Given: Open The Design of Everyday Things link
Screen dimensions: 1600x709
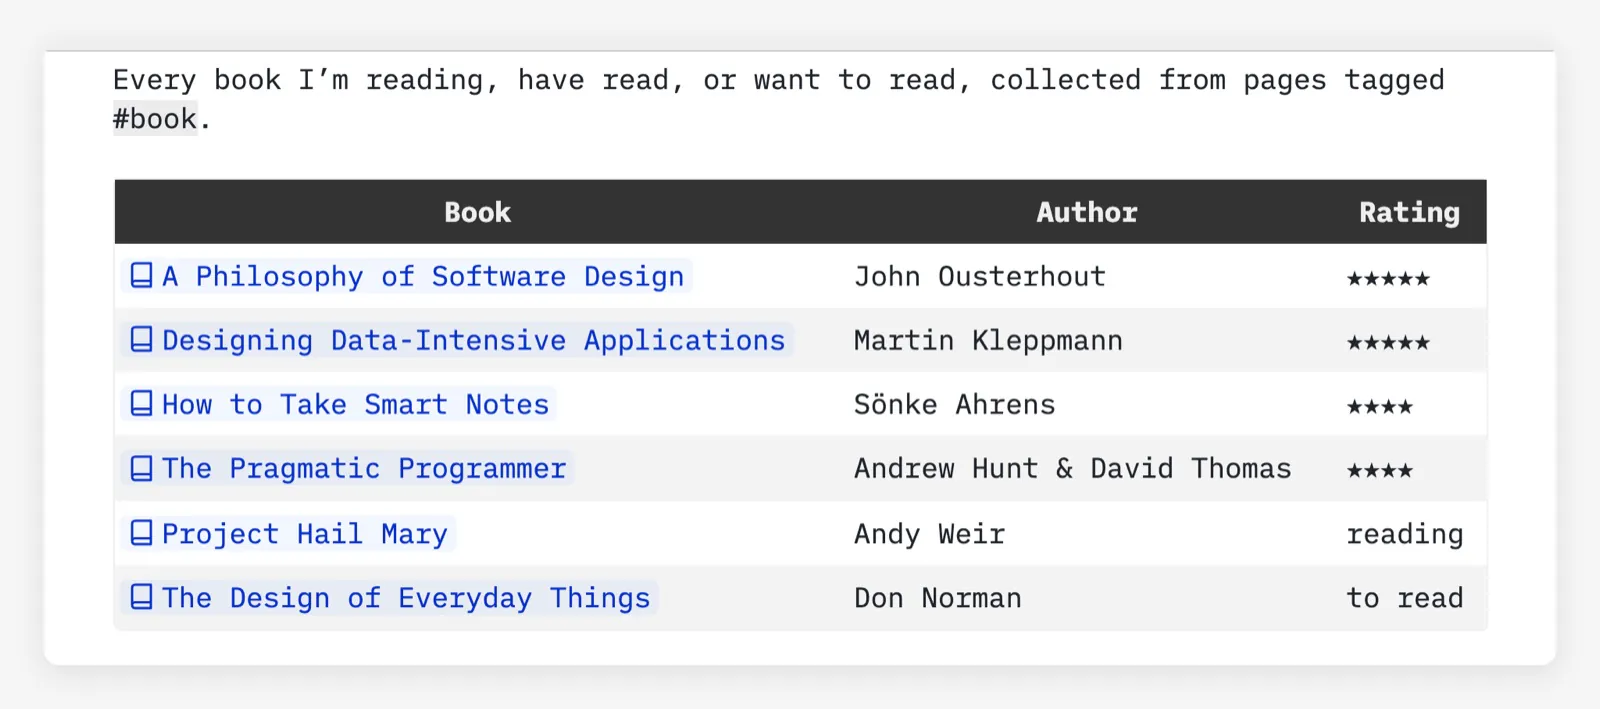Looking at the screenshot, I should 390,598.
